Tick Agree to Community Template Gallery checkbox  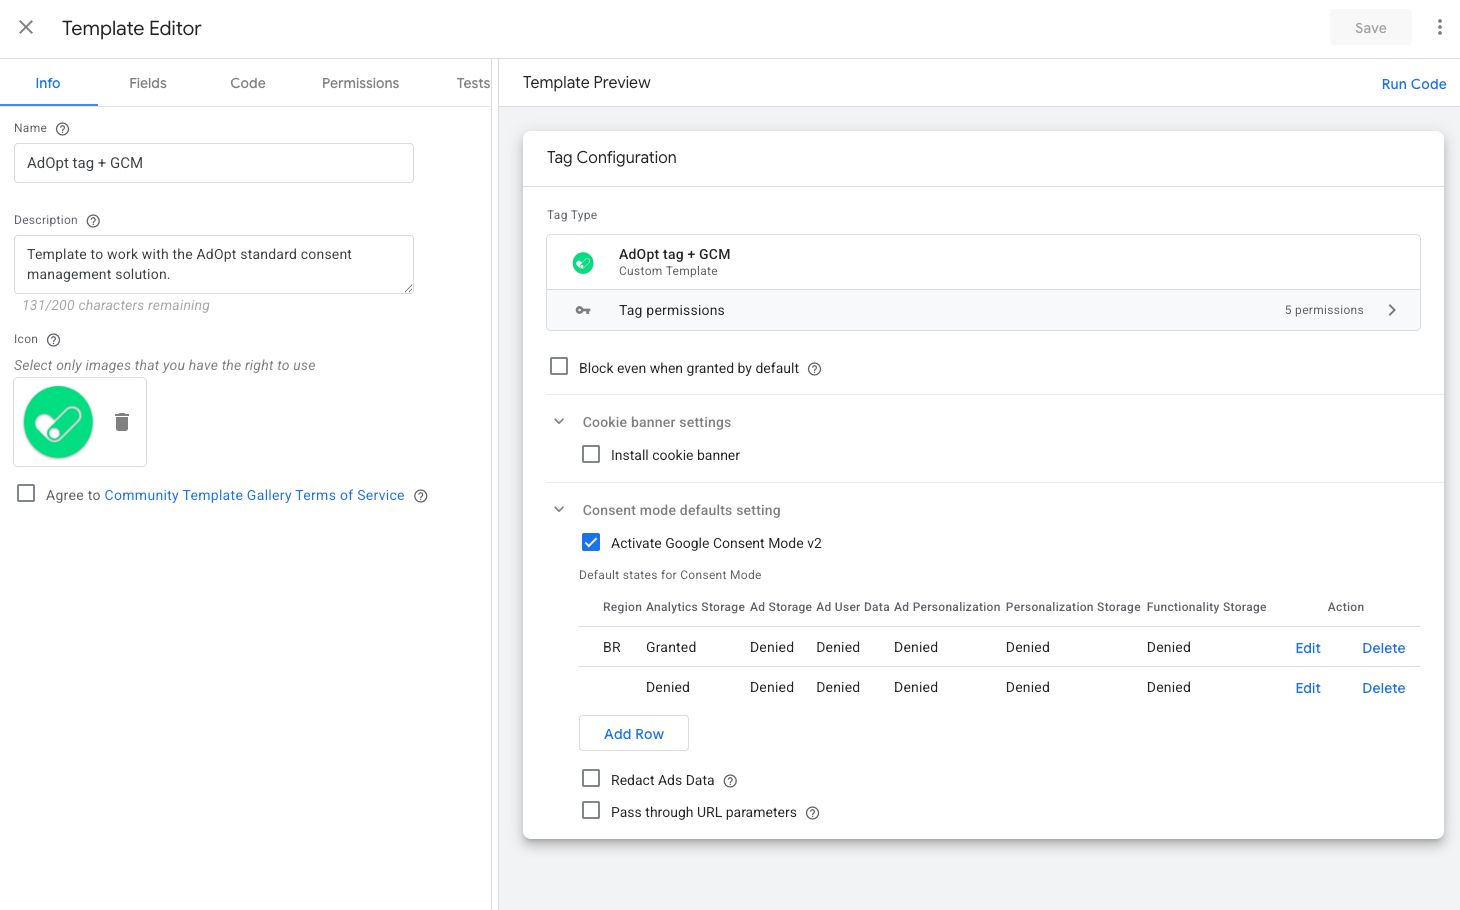[x=26, y=493]
